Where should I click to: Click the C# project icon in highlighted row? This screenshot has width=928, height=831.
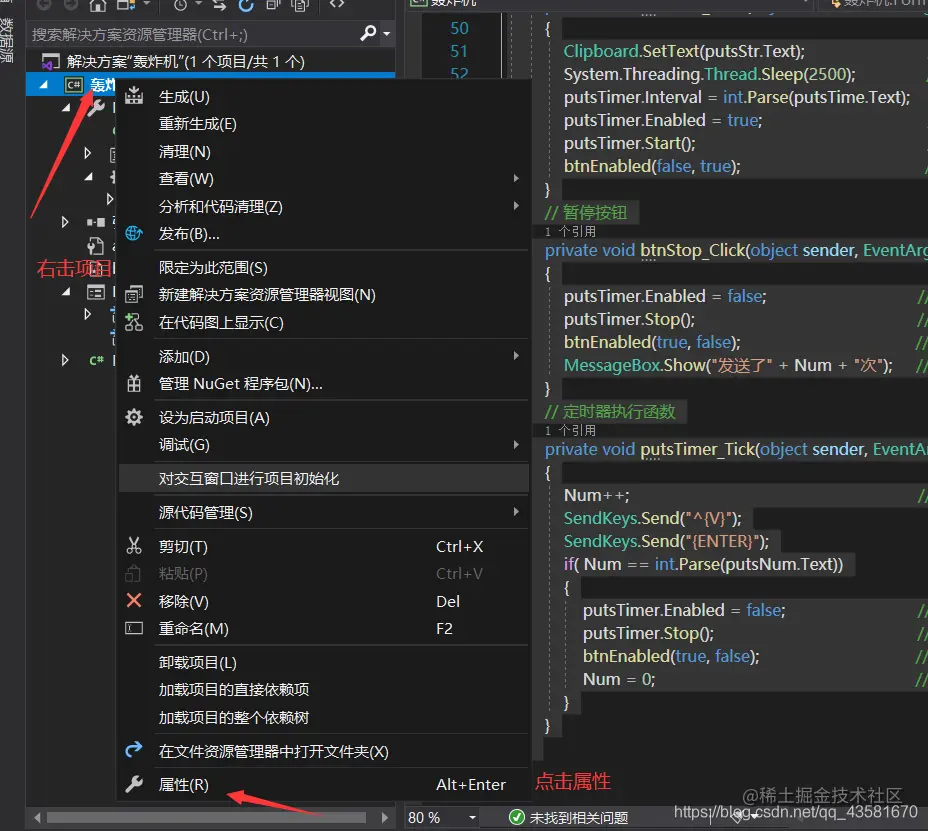click(73, 85)
